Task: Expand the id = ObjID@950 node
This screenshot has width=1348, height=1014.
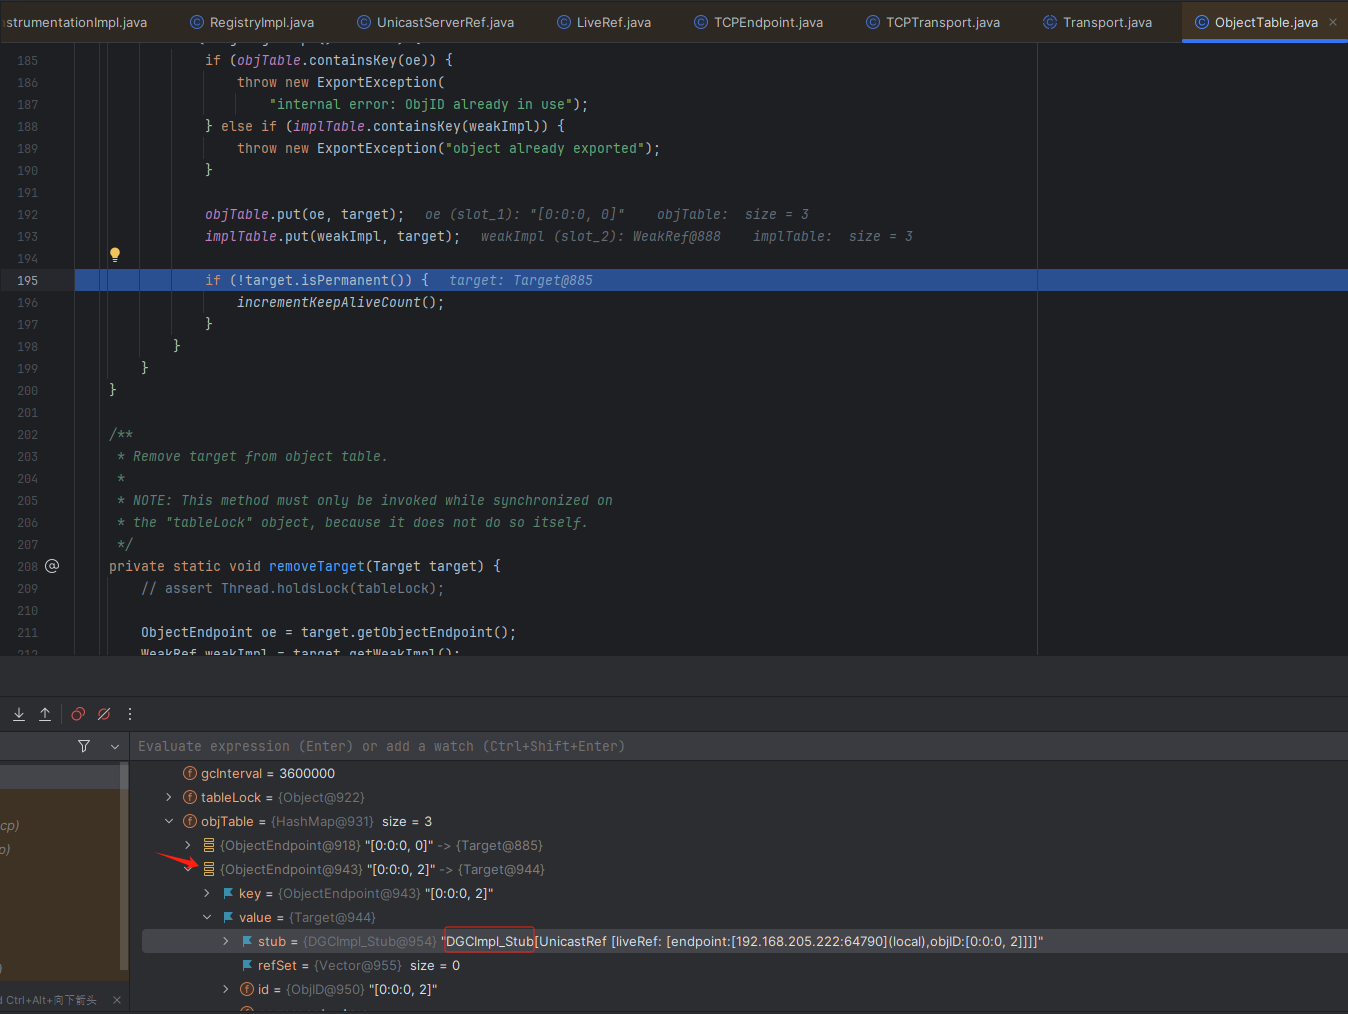Action: tap(226, 989)
